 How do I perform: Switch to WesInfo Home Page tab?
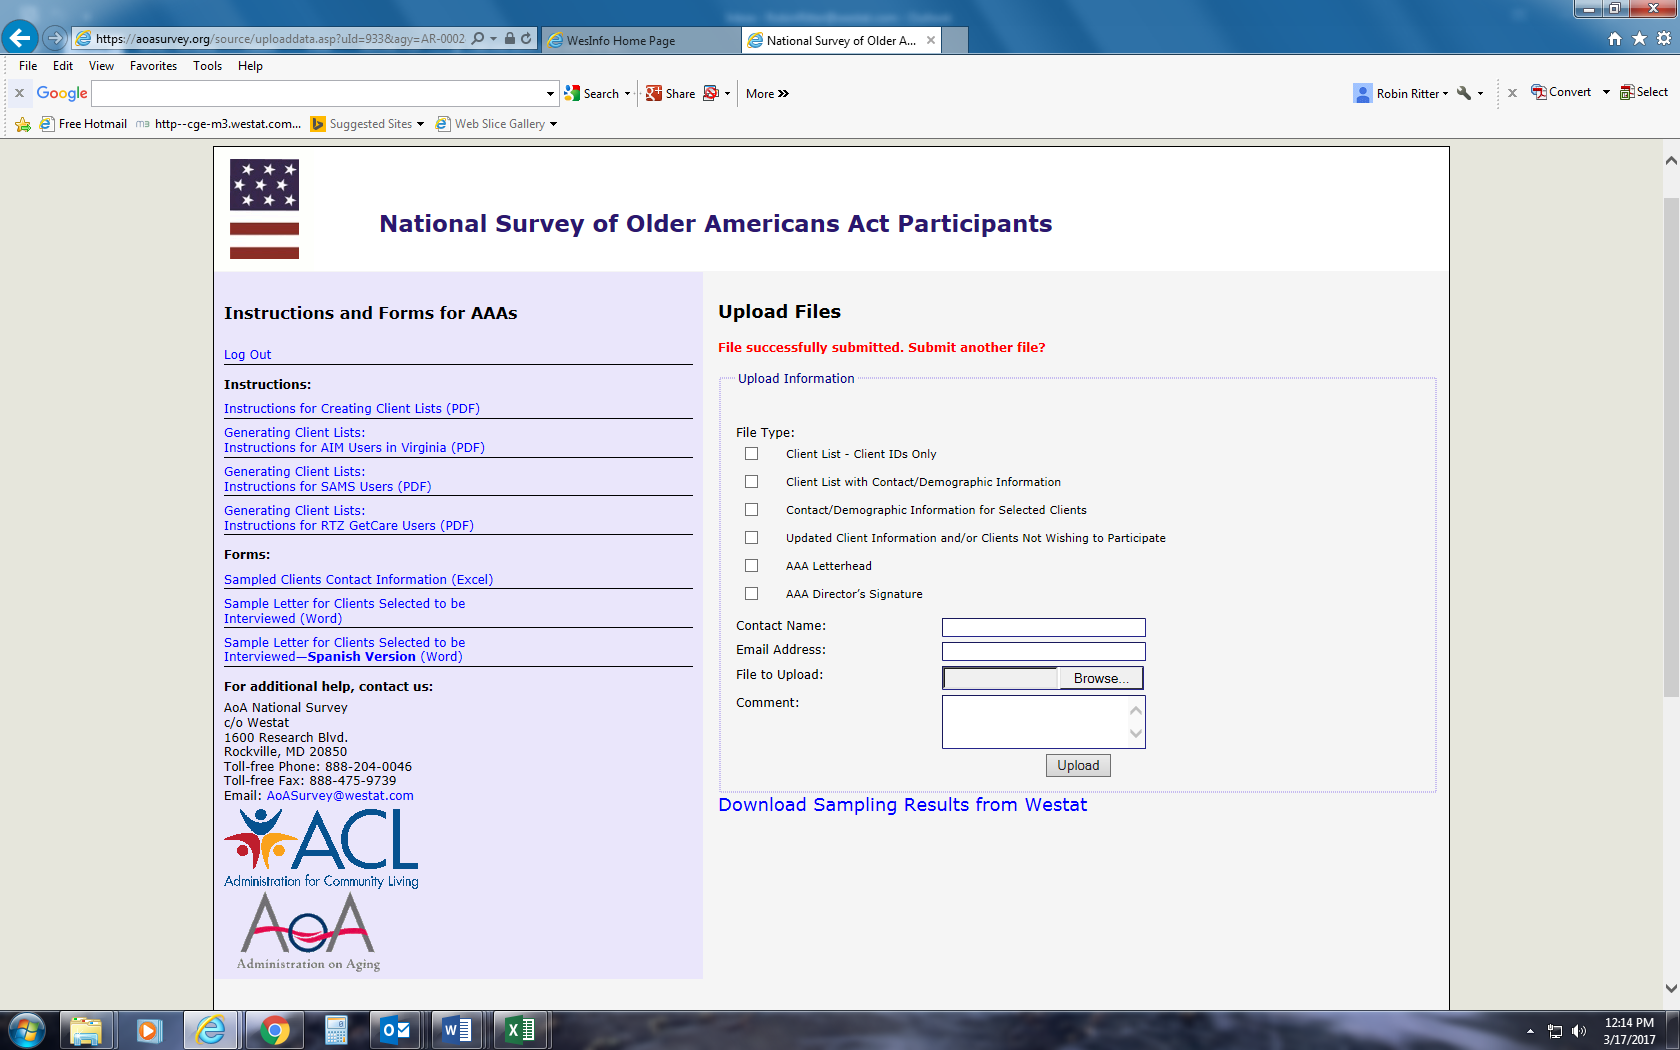pos(640,40)
